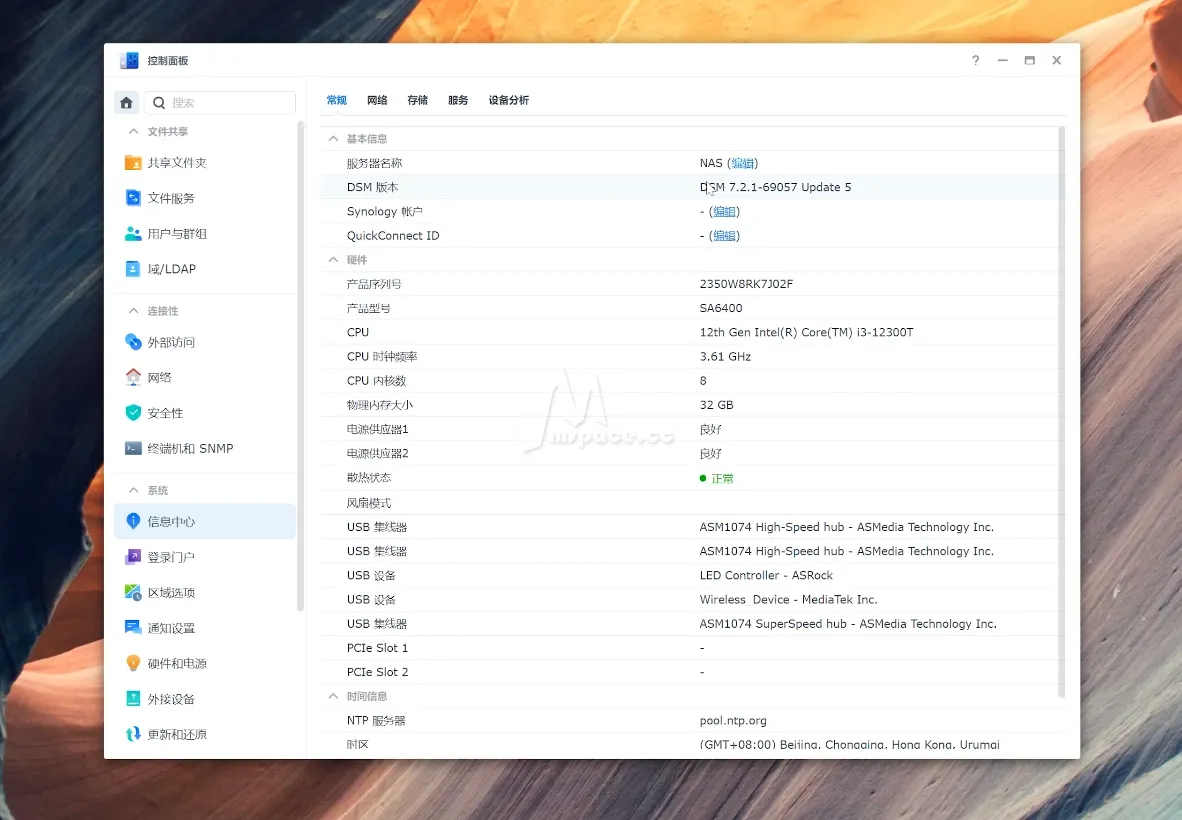1182x820 pixels.
Task: Click the 搜索 input field
Action: (220, 102)
